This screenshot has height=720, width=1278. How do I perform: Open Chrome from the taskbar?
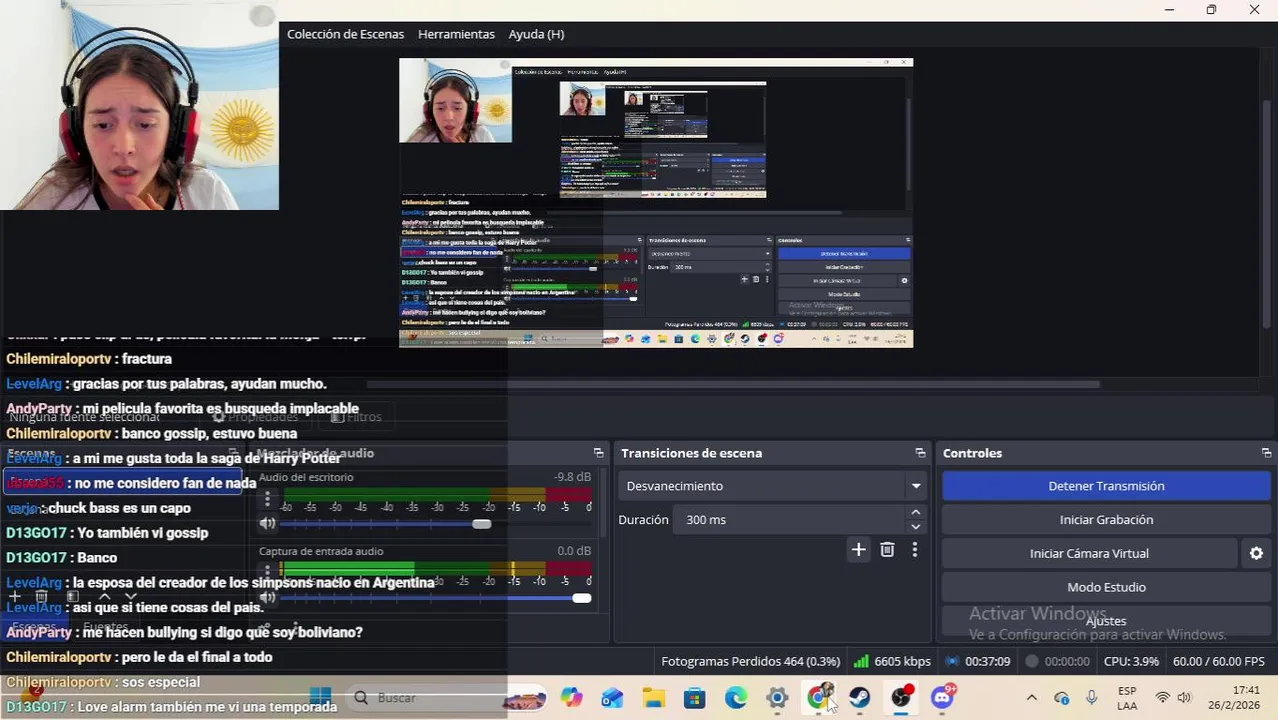818,698
